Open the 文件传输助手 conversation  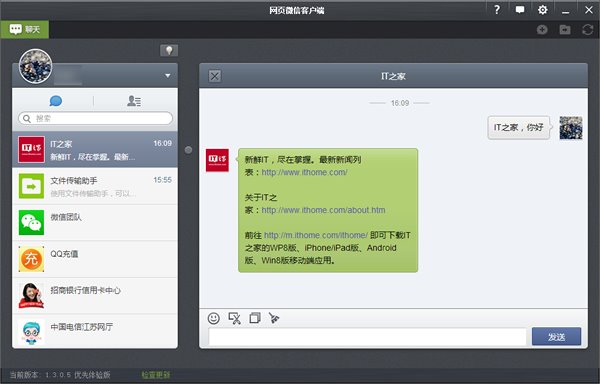95,186
